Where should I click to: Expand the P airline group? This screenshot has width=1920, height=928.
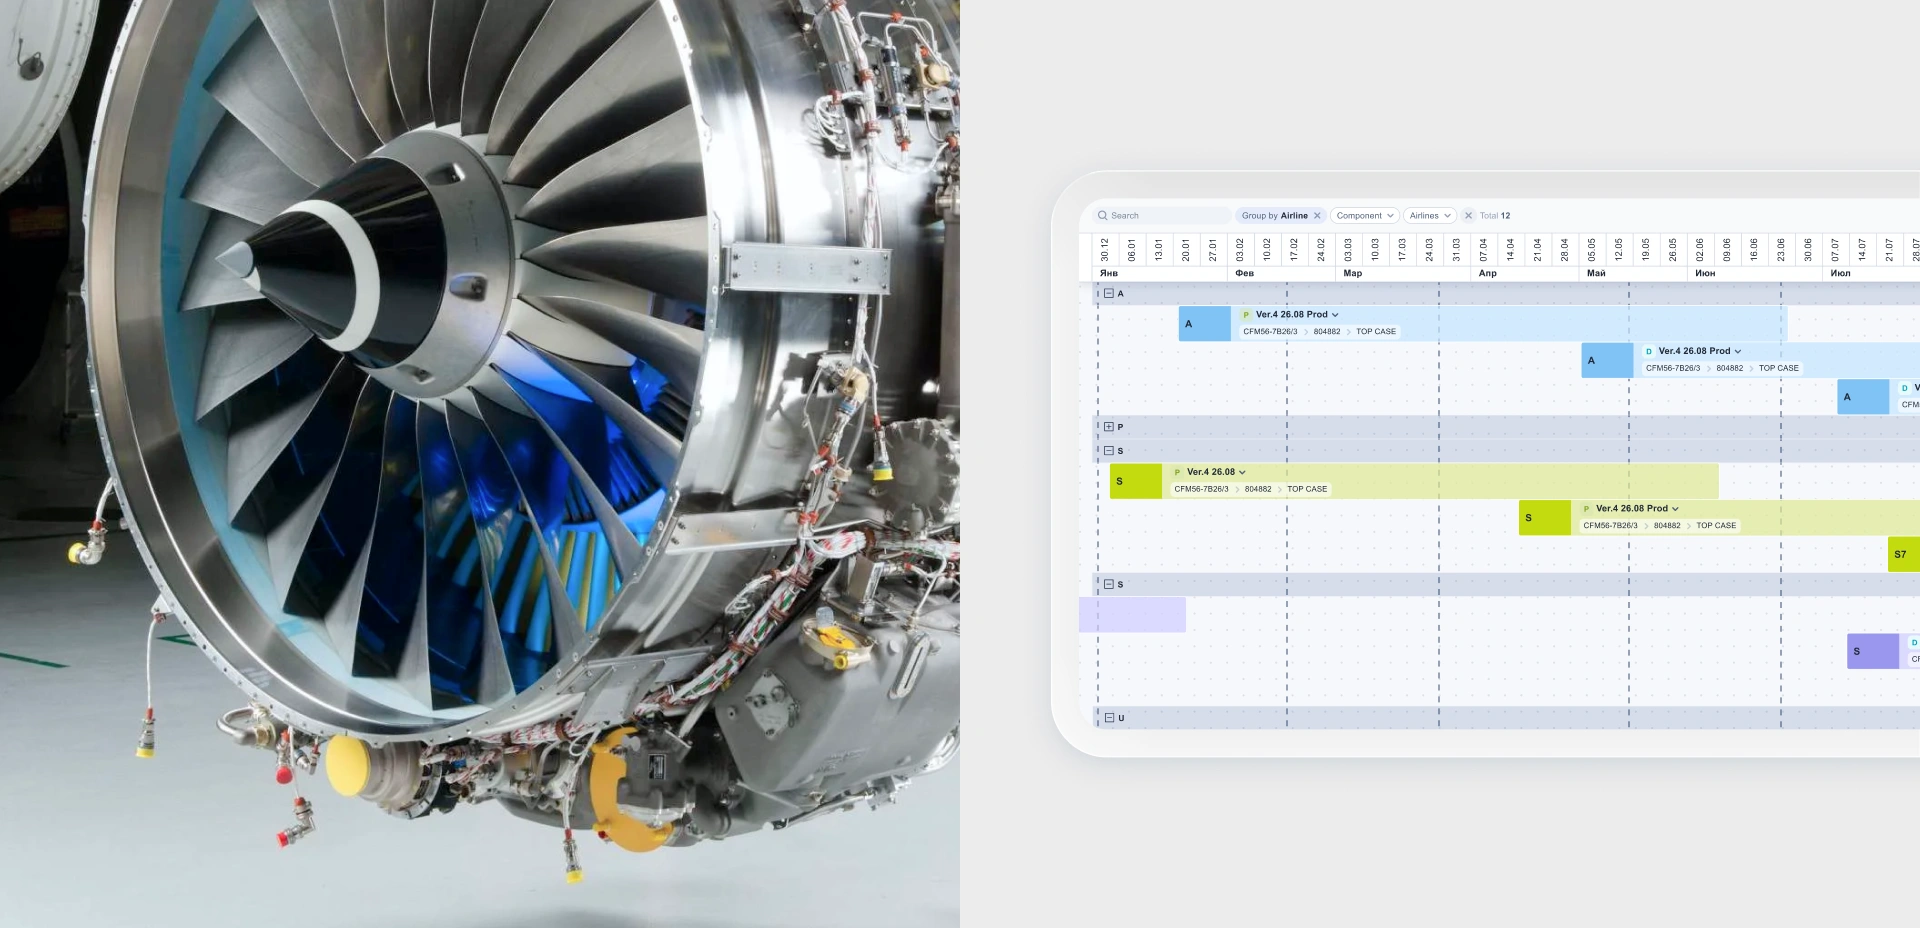pos(1109,427)
